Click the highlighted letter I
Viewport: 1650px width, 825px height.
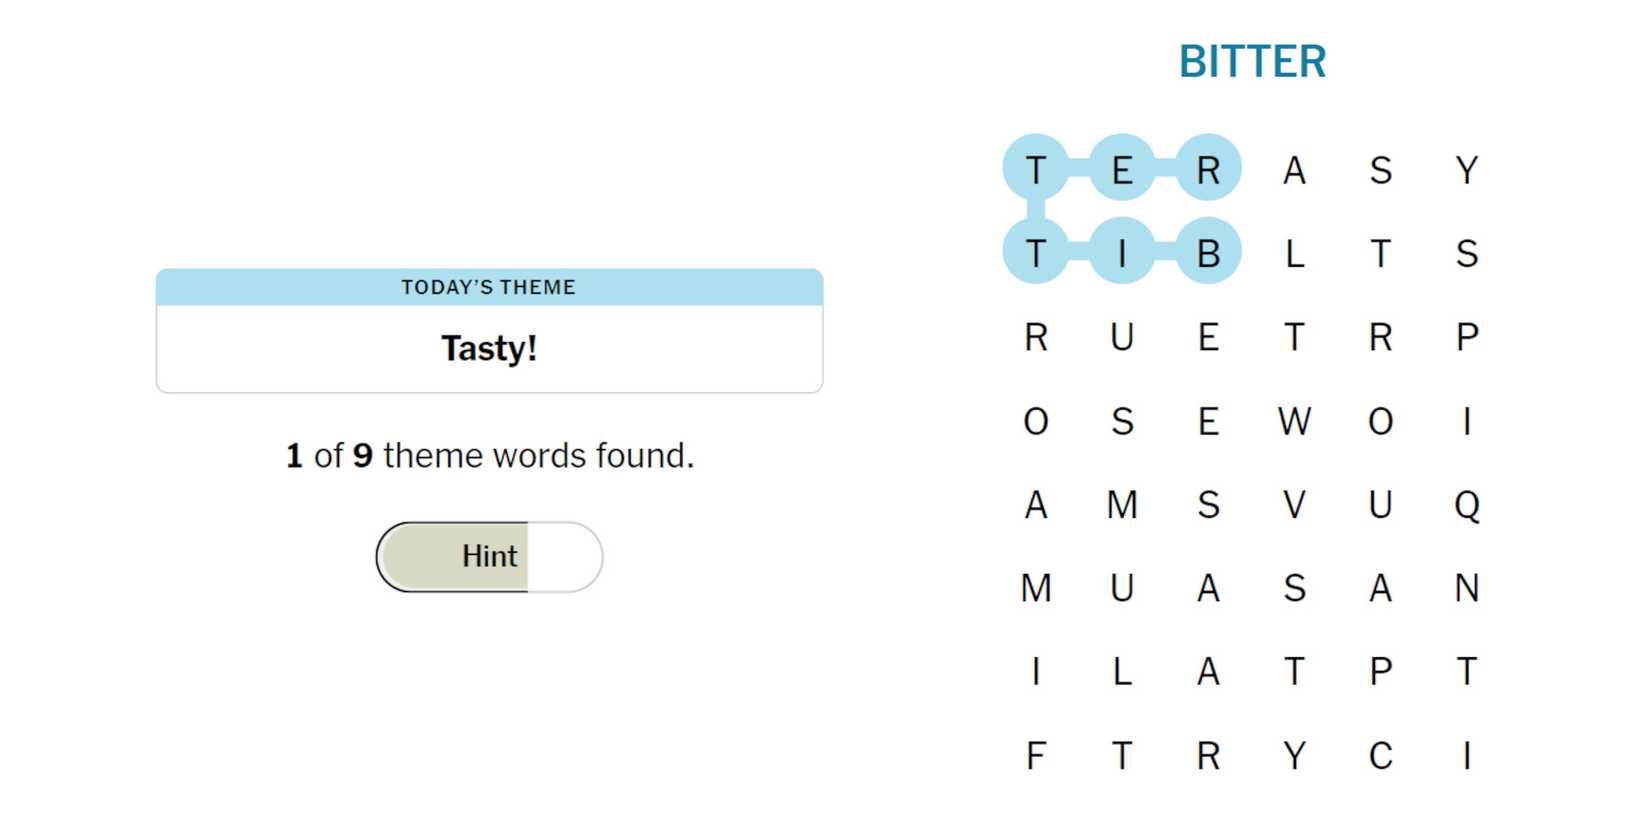click(1122, 253)
